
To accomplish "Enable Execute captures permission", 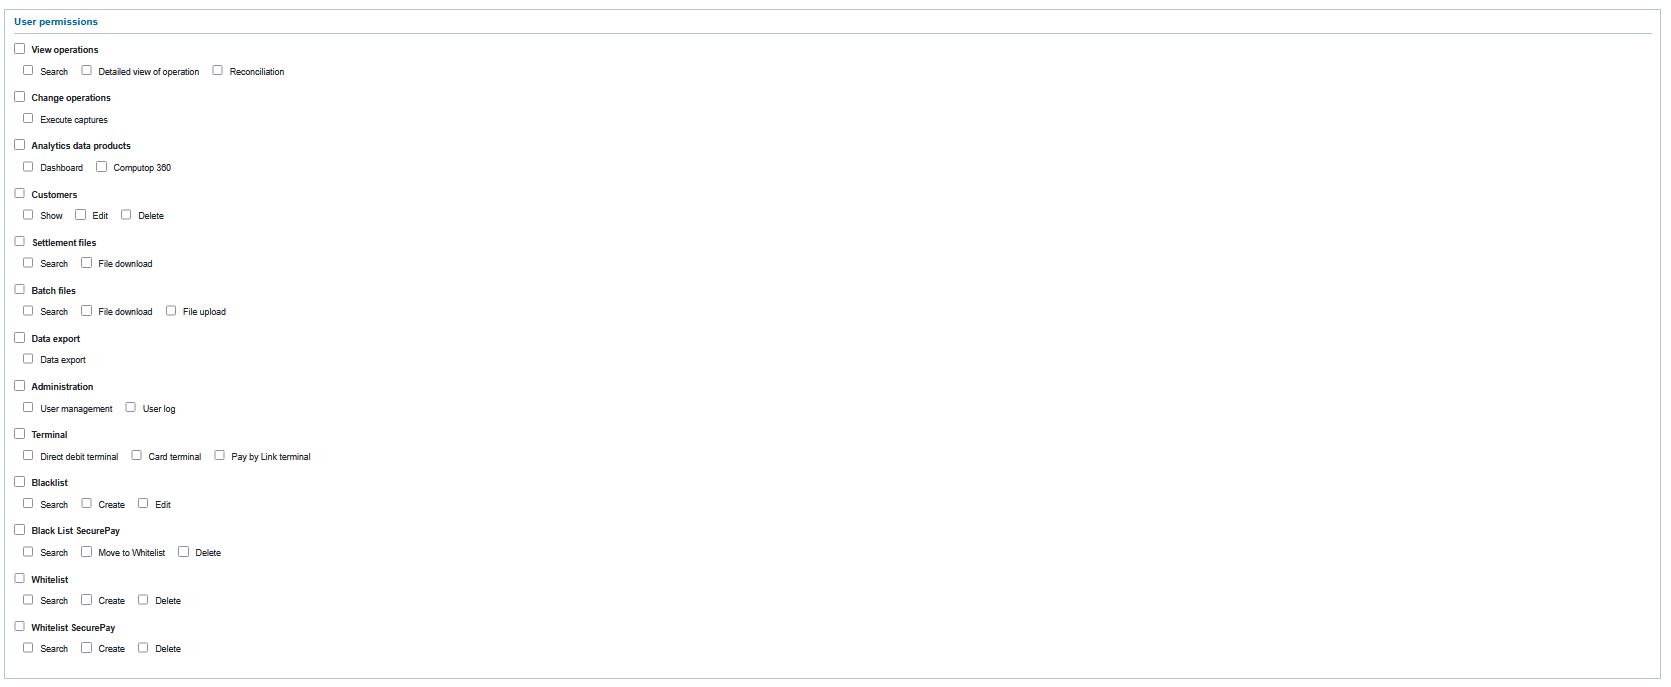I will (x=28, y=119).
